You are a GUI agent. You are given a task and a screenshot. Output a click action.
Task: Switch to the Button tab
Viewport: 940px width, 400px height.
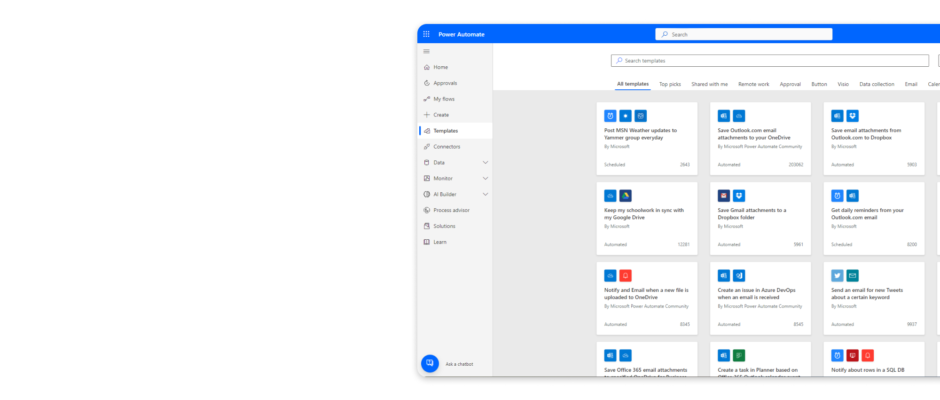point(819,84)
